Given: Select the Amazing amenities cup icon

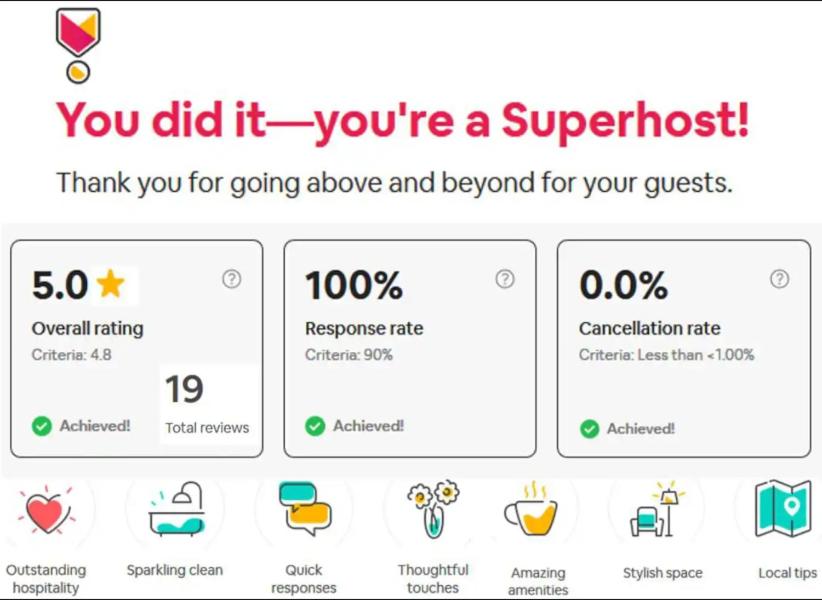Looking at the screenshot, I should 530,511.
